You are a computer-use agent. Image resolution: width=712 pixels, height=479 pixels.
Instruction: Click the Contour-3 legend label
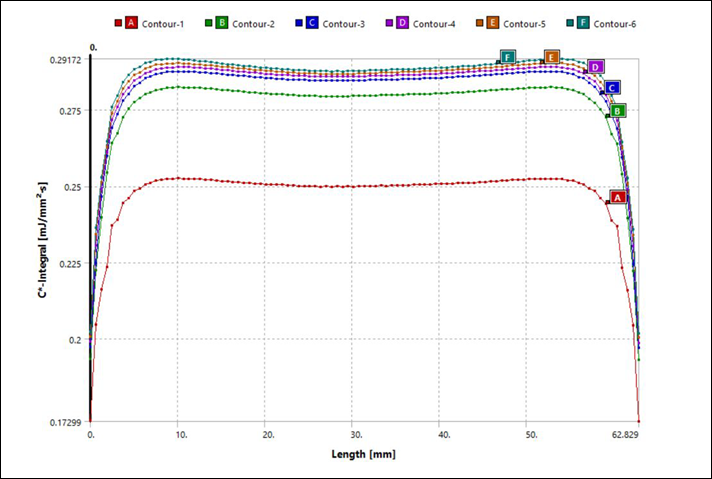pyautogui.click(x=343, y=24)
